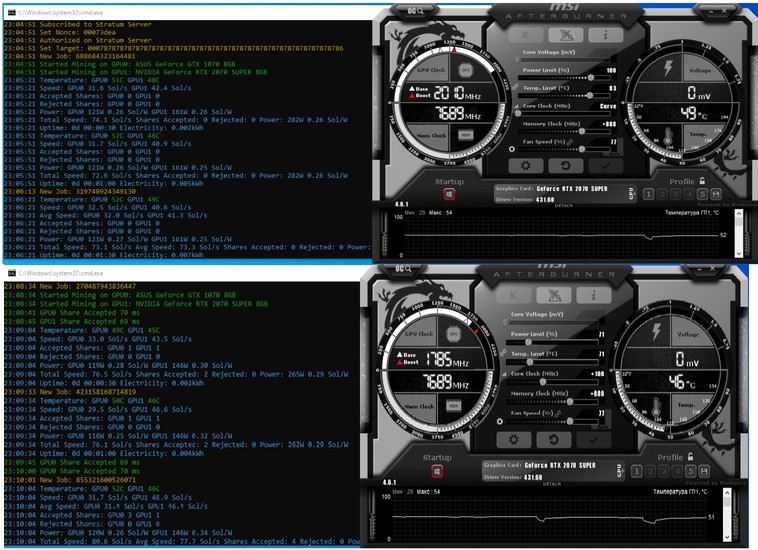758x550 pixels.
Task: Open the info button in the 46°C Afterburner
Action: tap(593, 294)
